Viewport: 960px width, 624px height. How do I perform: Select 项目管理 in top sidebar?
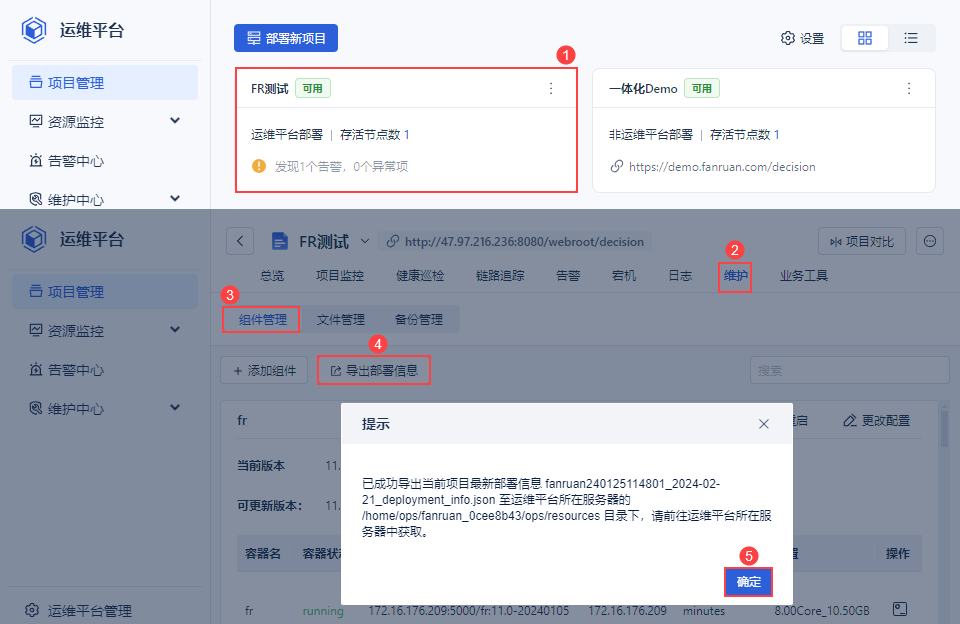pos(105,83)
